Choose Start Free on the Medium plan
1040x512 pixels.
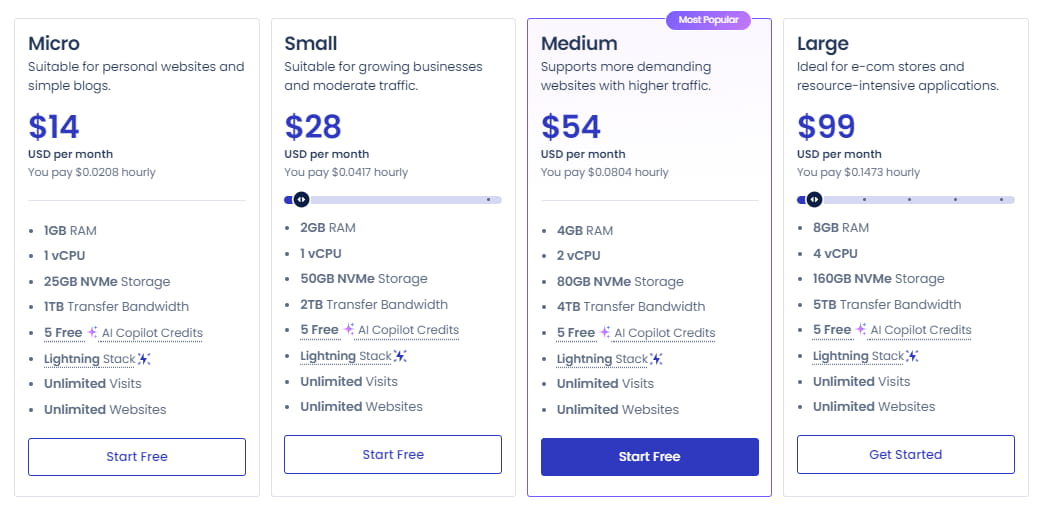[649, 457]
